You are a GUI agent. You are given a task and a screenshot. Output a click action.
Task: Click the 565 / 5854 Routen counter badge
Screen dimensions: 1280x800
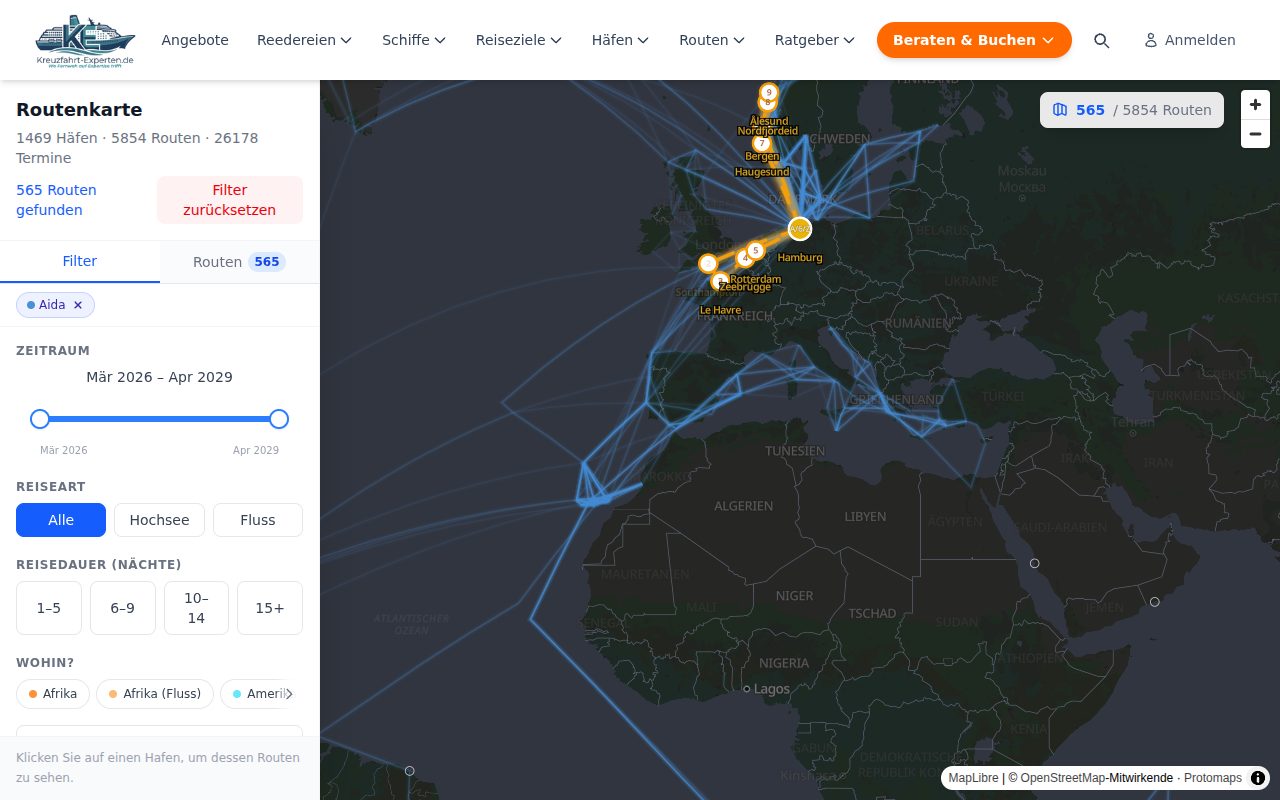1132,110
